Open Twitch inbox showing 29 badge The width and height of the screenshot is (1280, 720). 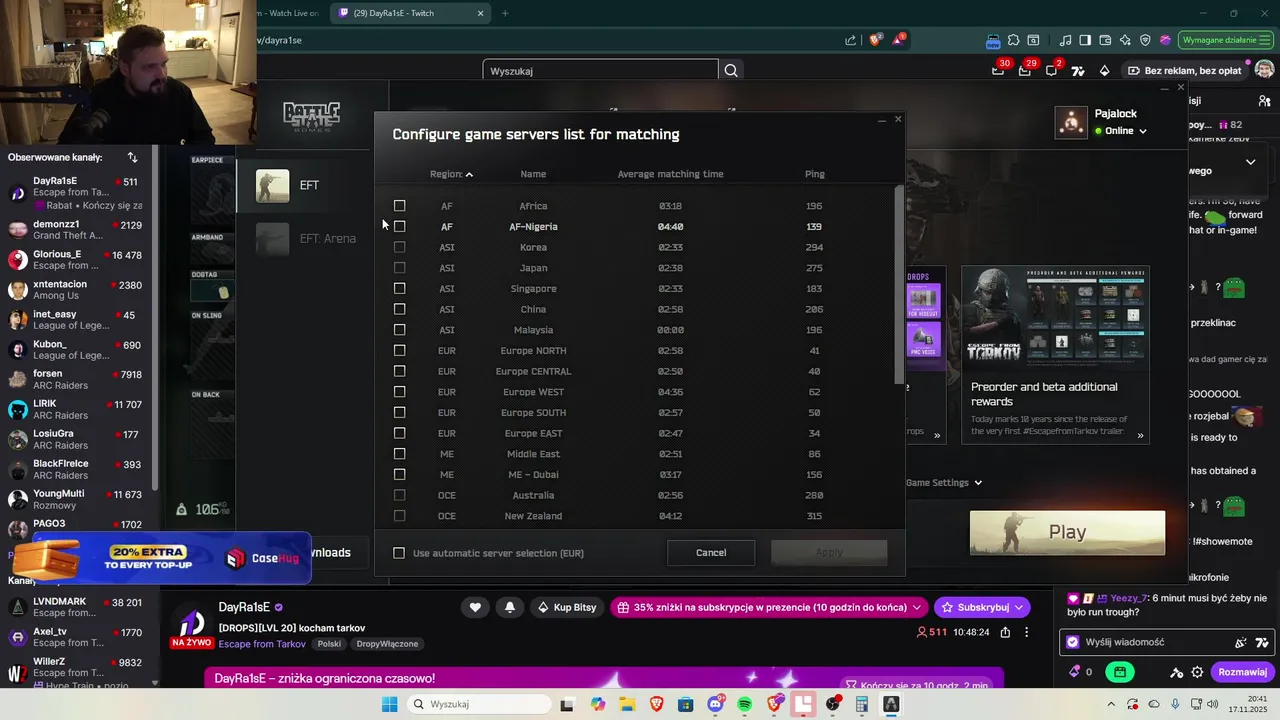(1025, 70)
